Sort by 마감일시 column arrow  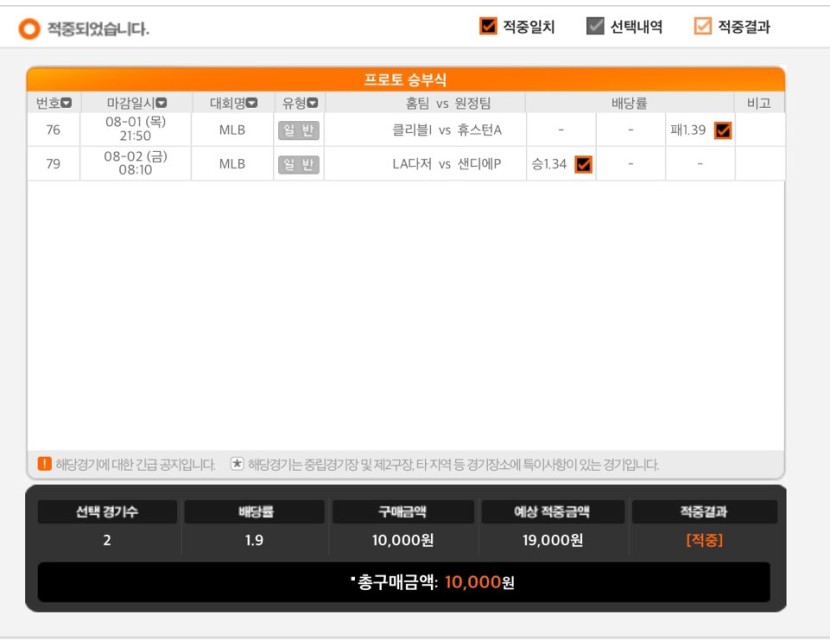[x=161, y=103]
